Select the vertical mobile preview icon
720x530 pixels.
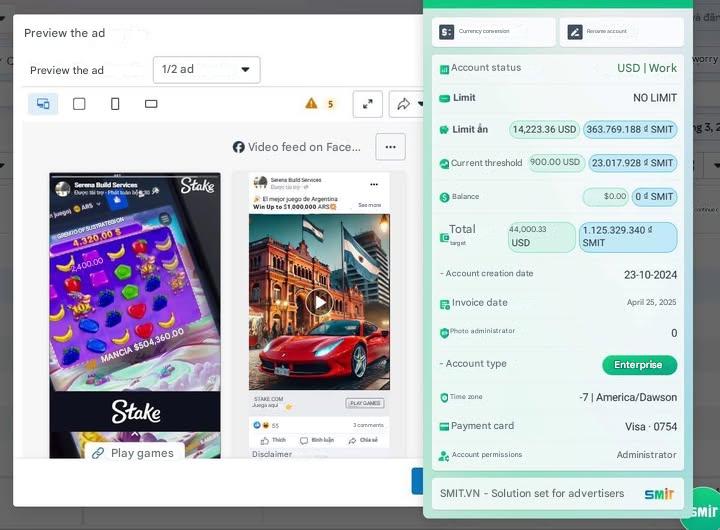click(115, 104)
